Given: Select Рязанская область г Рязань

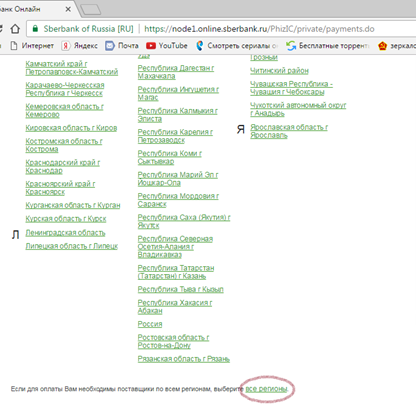Looking at the screenshot, I should coord(184,359).
